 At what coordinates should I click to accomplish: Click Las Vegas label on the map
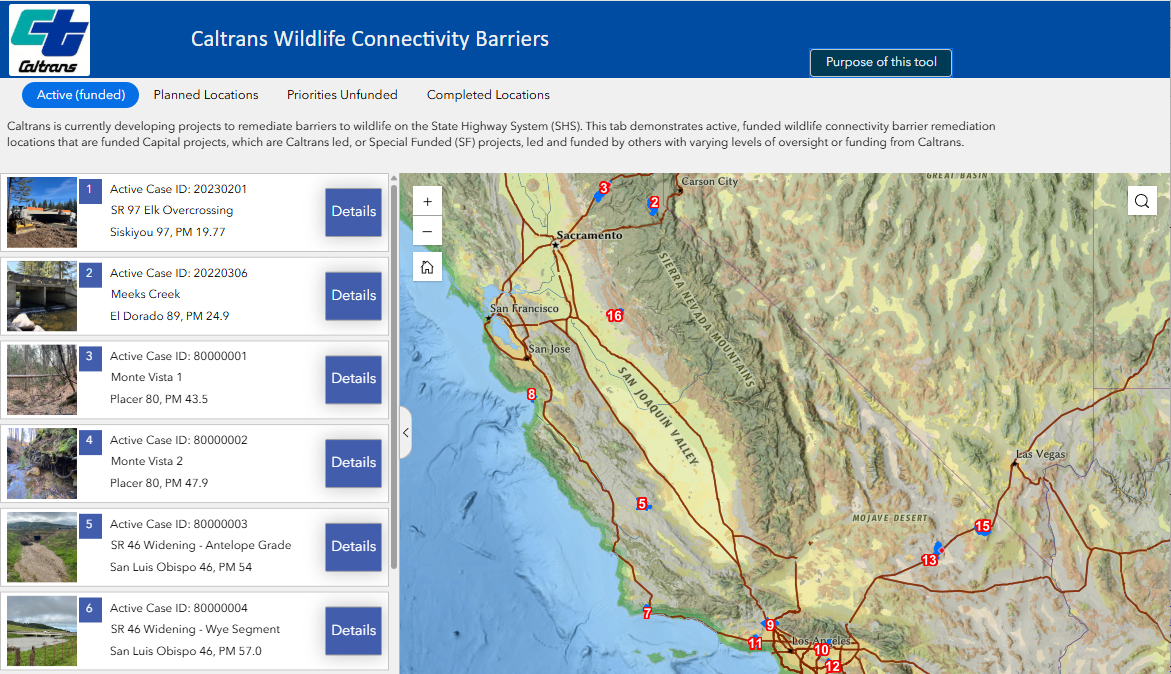1041,454
